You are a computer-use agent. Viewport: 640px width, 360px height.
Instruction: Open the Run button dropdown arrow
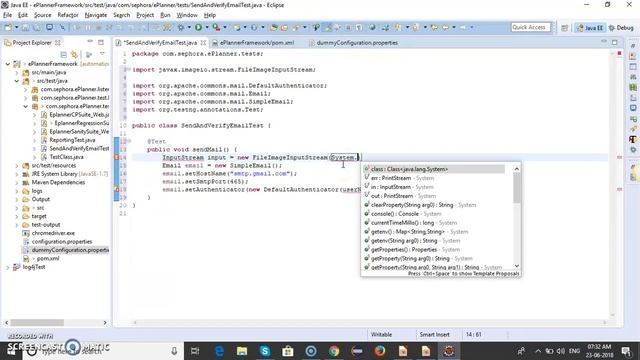pyautogui.click(x=207, y=27)
